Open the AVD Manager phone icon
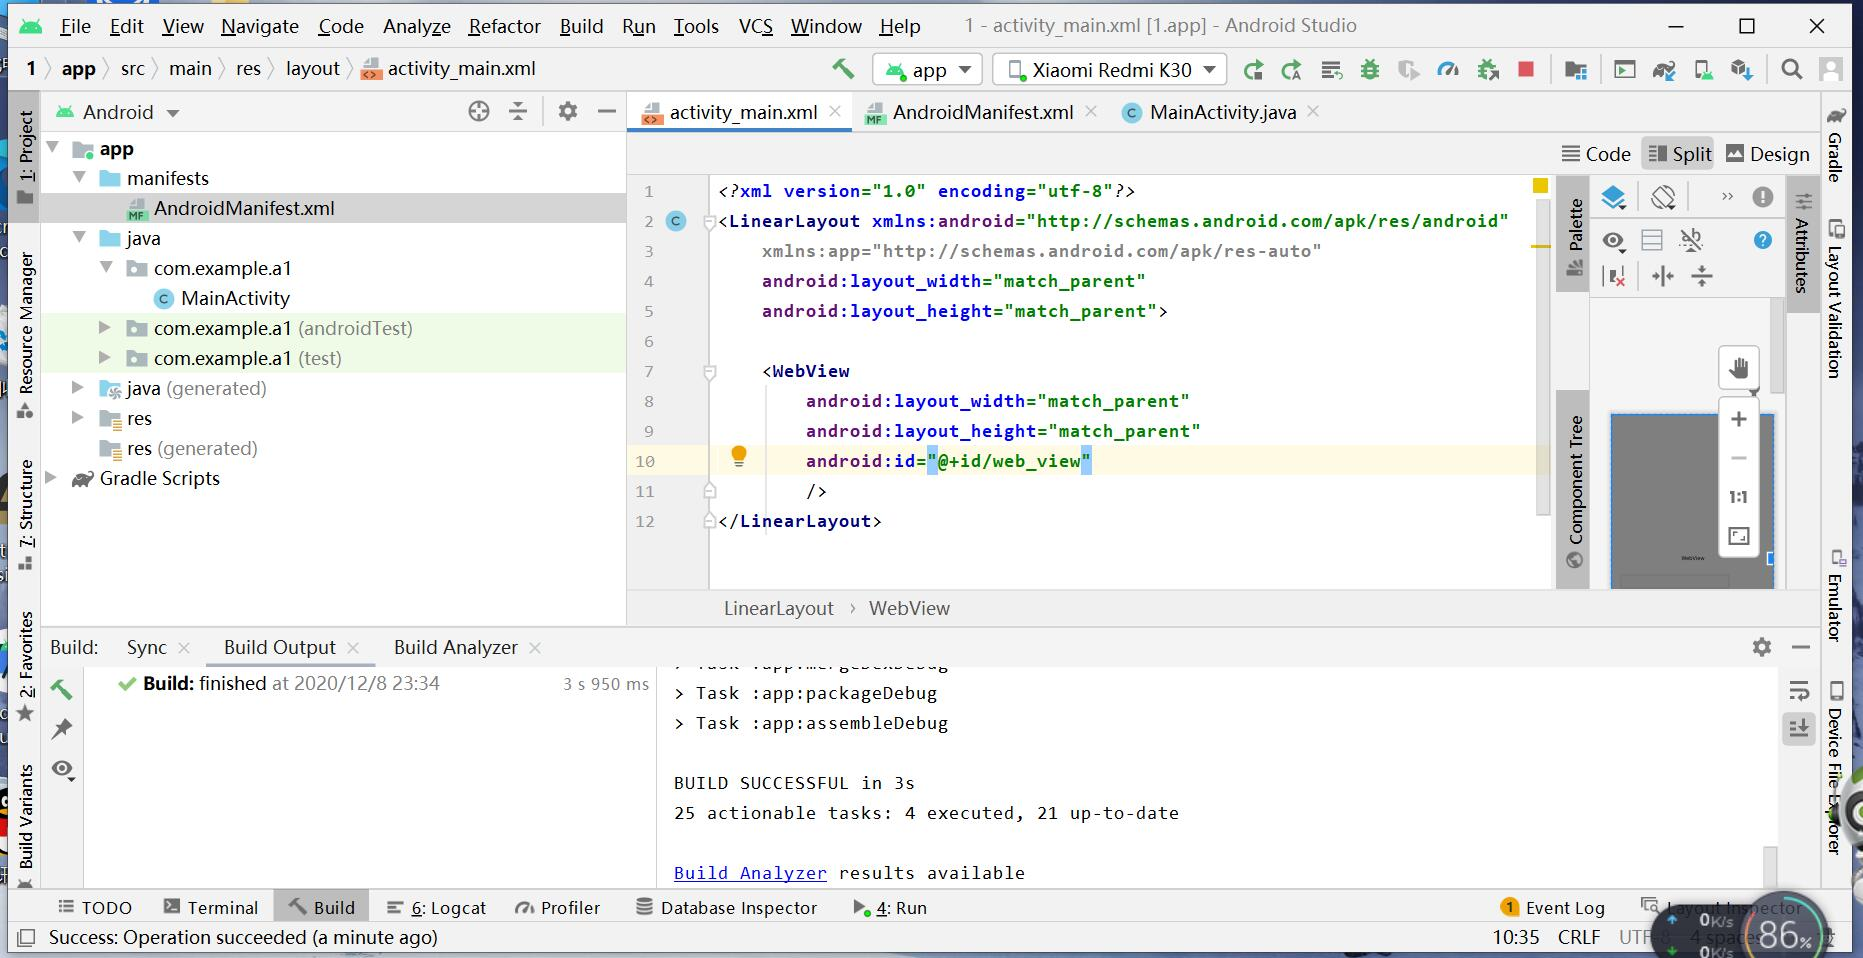The image size is (1863, 958). (1702, 70)
